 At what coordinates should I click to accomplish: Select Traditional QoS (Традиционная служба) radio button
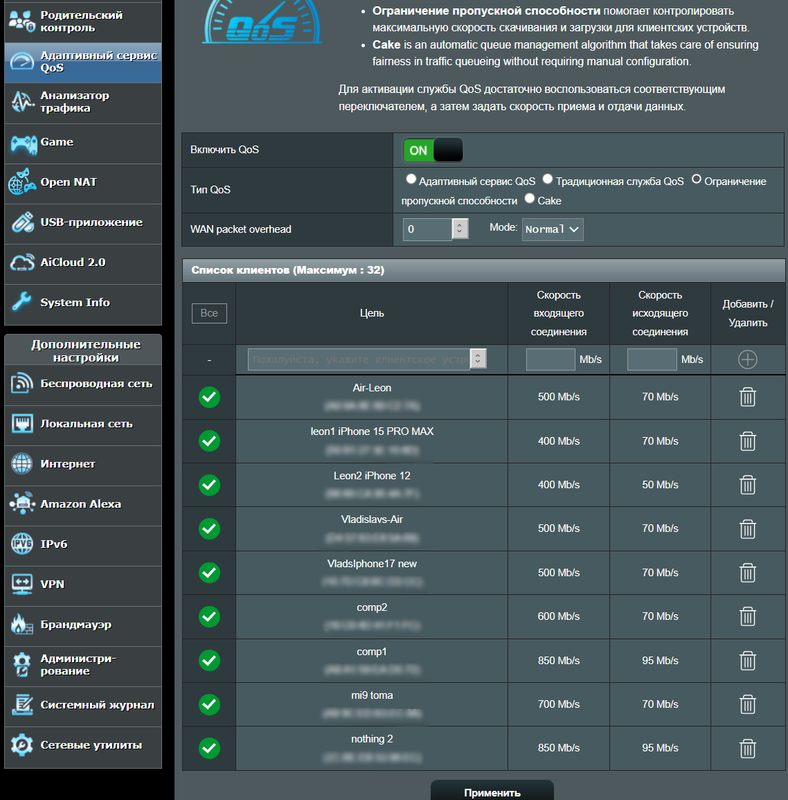[x=548, y=179]
